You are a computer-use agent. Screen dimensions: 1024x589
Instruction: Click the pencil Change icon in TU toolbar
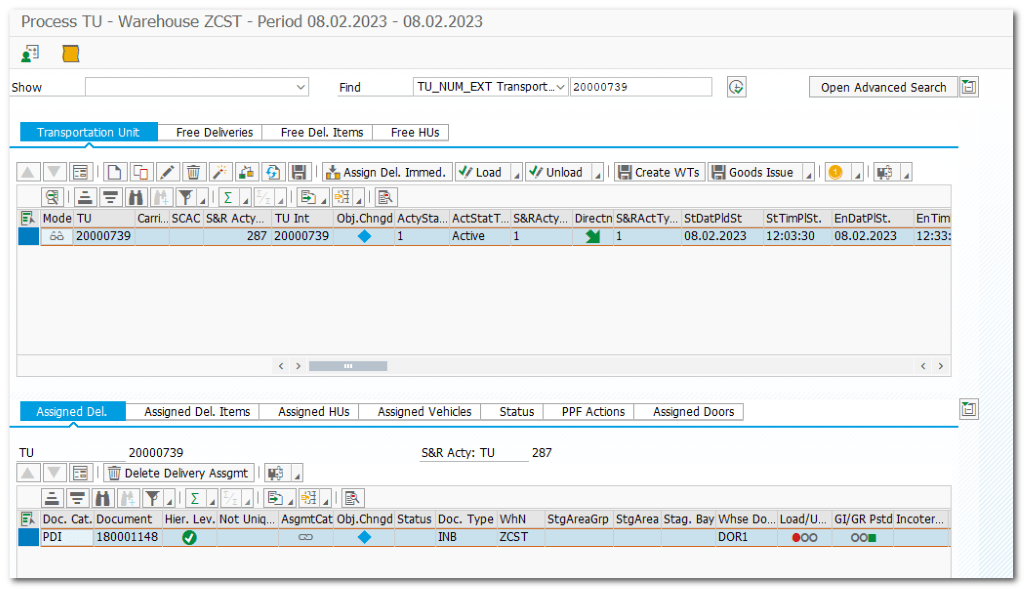point(168,172)
